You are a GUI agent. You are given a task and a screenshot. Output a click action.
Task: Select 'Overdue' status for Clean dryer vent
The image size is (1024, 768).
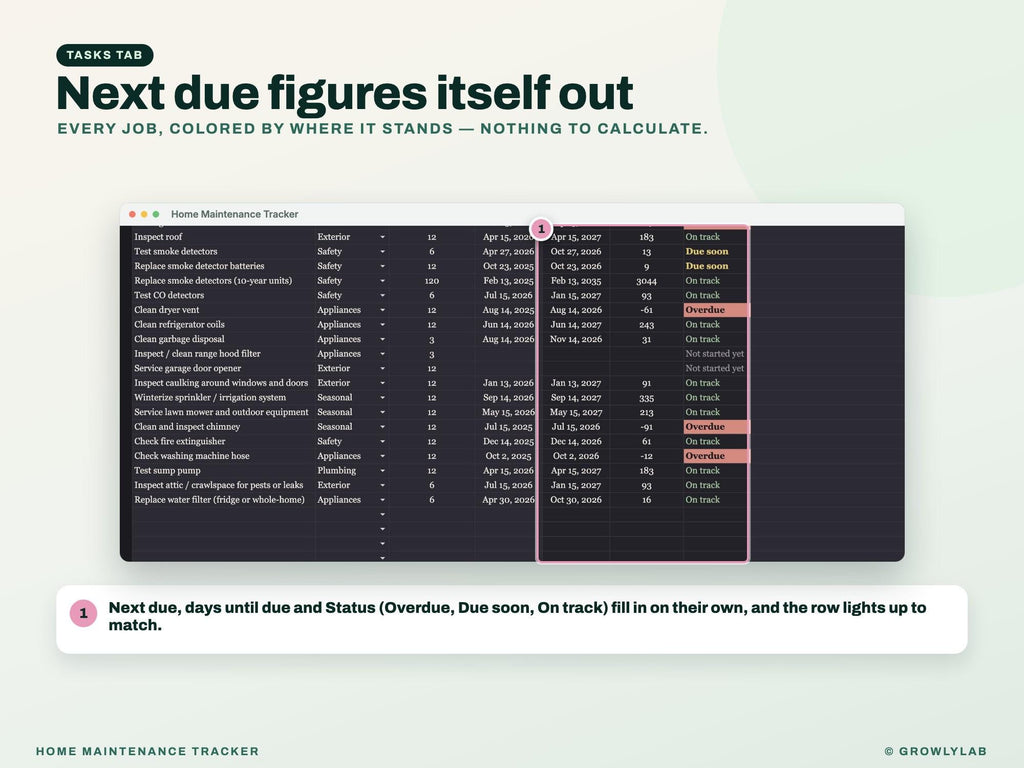click(x=715, y=310)
